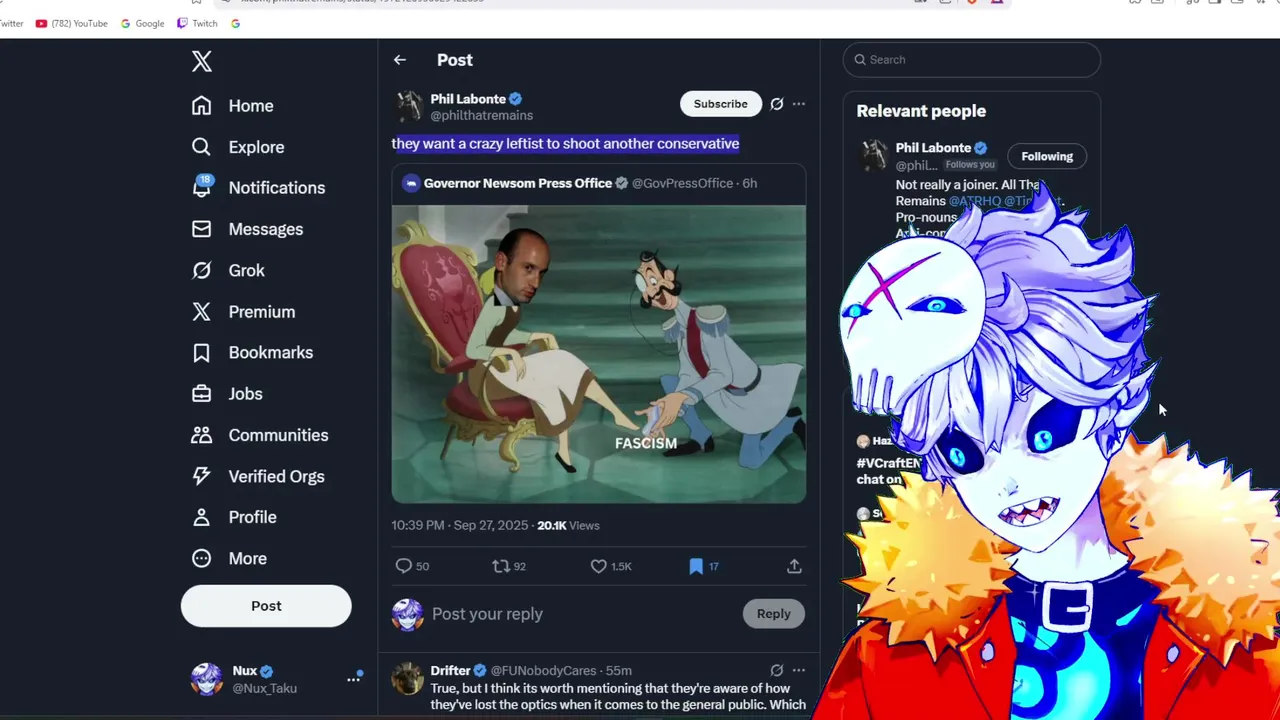Share post via upload icon
This screenshot has height=720, width=1280.
[x=794, y=566]
